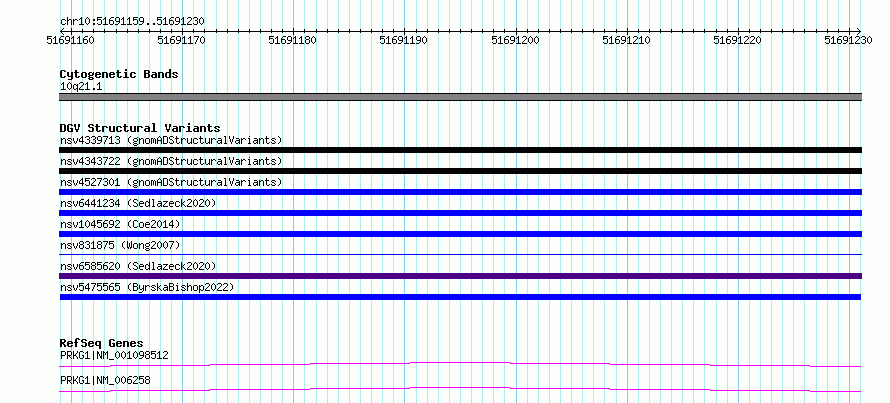The image size is (890, 403).
Task: Open variant nsv4343722 label
Action: pyautogui.click(x=171, y=161)
